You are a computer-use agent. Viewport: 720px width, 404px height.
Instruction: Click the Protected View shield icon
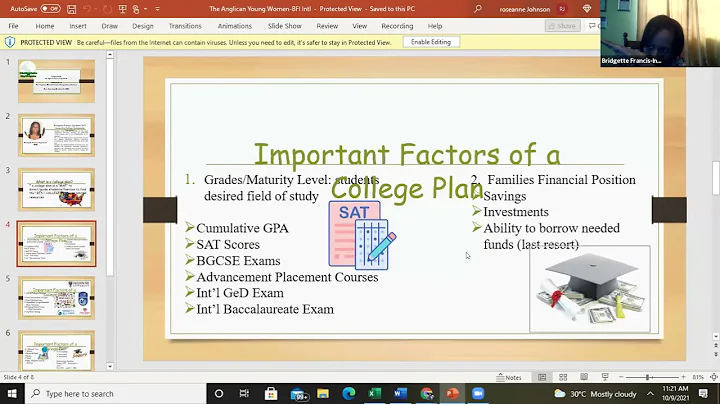click(x=10, y=42)
